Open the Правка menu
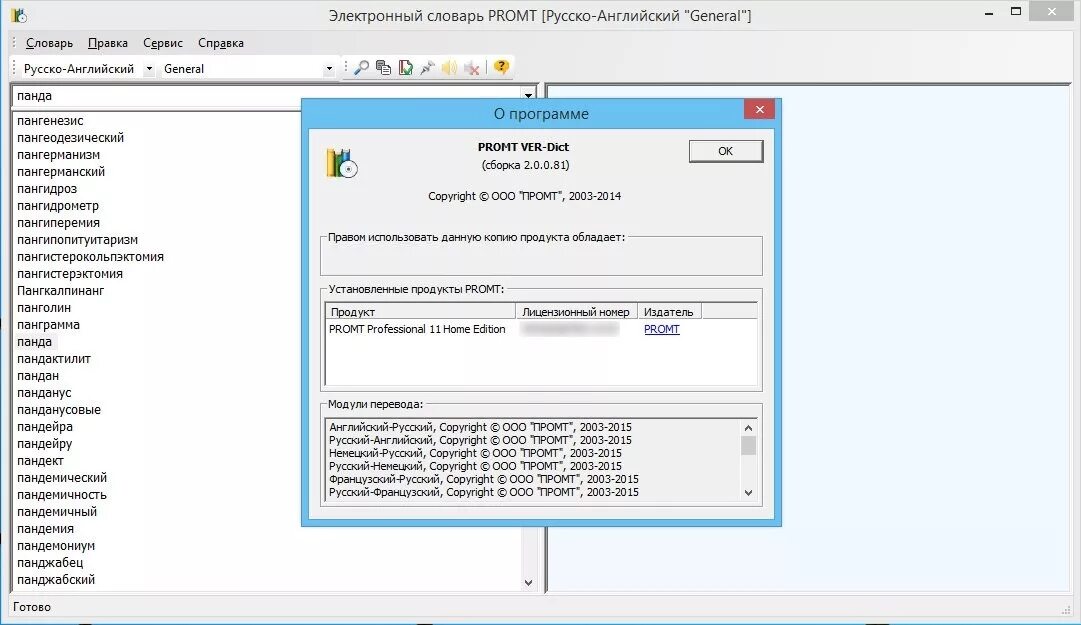Viewport: 1081px width, 625px height. click(x=108, y=43)
